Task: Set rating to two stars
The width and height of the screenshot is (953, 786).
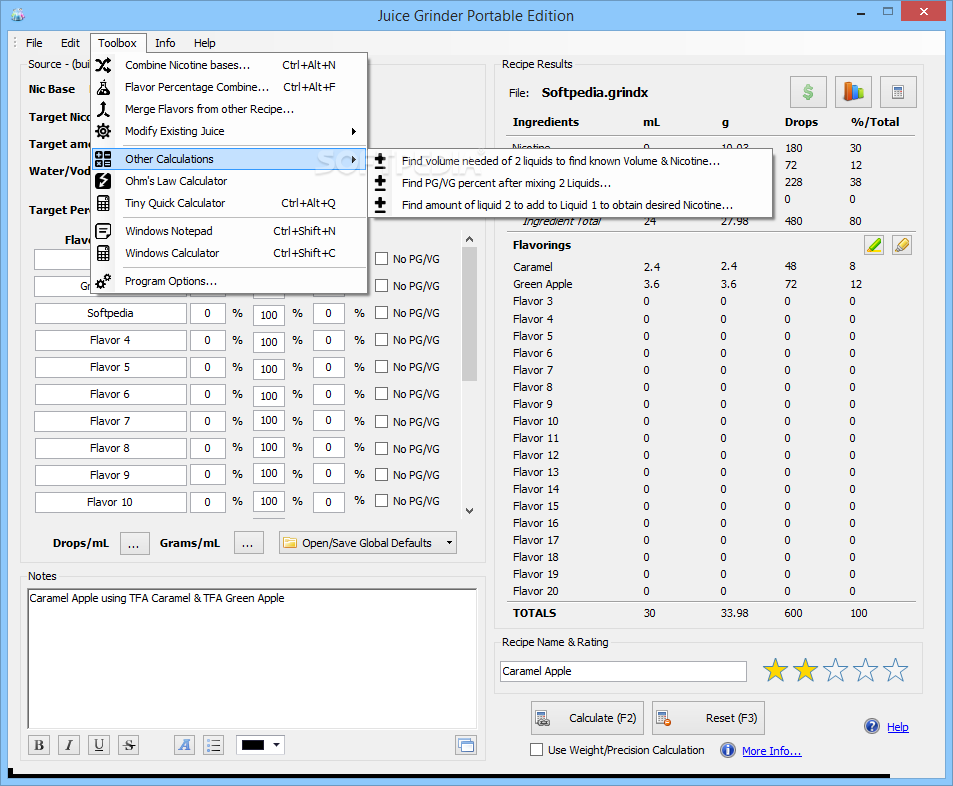Action: tap(805, 671)
